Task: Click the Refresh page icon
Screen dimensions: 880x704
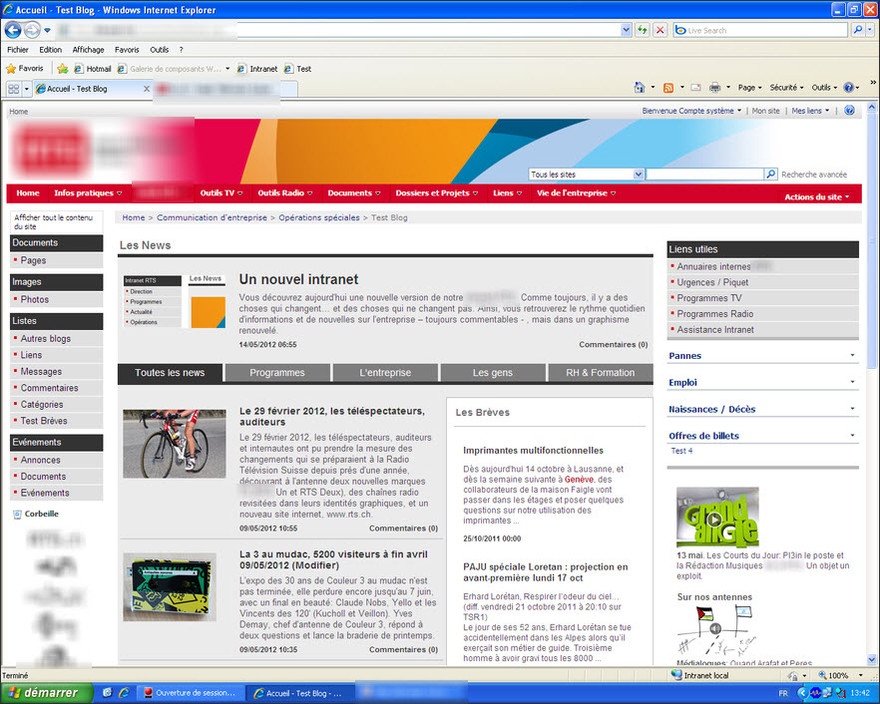Action: click(642, 30)
